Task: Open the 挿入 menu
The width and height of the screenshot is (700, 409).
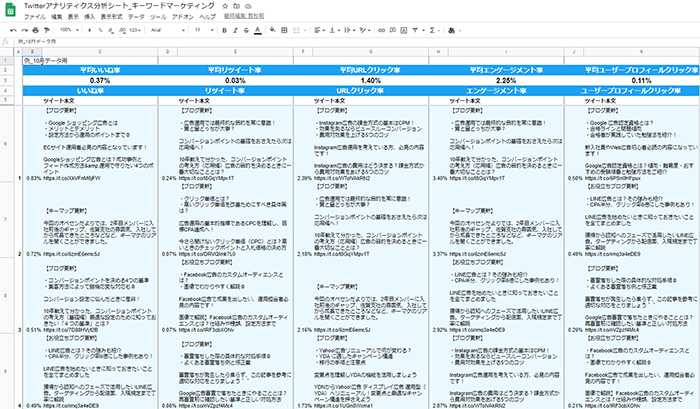Action: [90, 17]
